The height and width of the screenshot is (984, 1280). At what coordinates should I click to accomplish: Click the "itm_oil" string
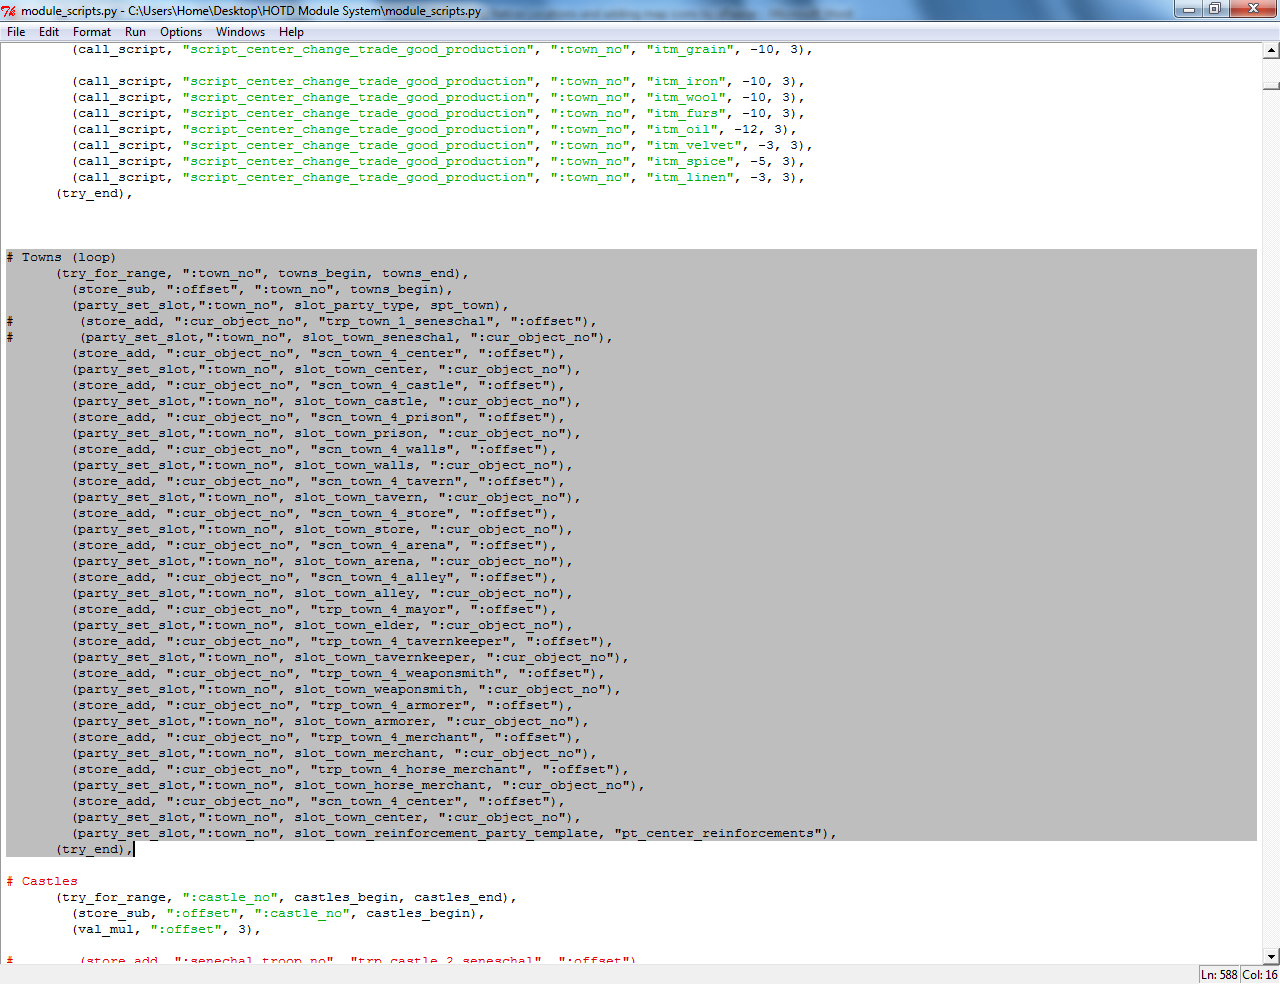pyautogui.click(x=680, y=129)
